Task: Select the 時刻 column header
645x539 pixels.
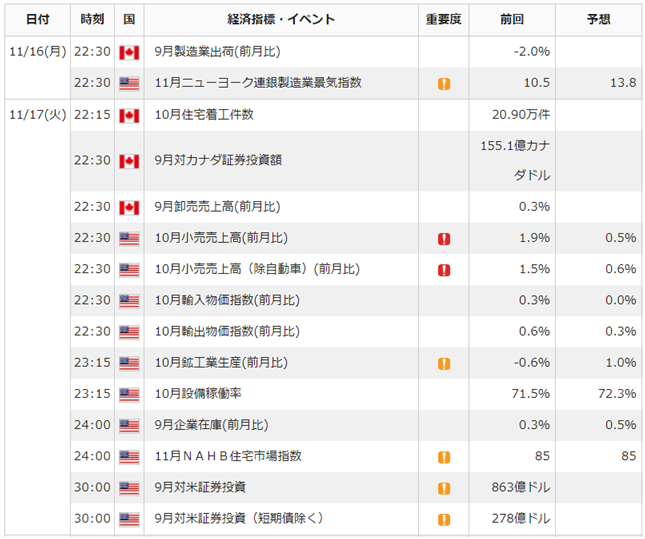Action: 92,19
